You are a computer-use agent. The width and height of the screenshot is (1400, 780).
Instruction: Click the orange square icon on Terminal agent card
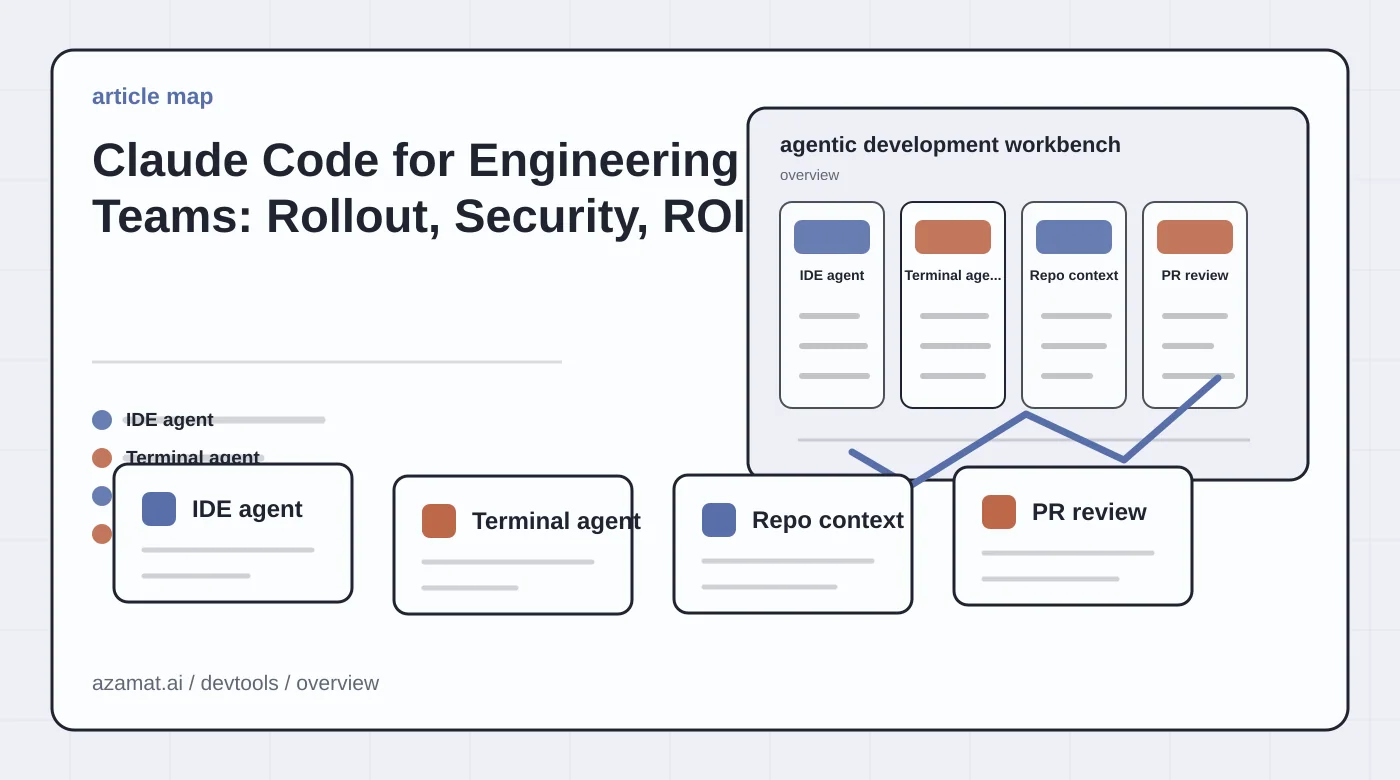coord(439,521)
